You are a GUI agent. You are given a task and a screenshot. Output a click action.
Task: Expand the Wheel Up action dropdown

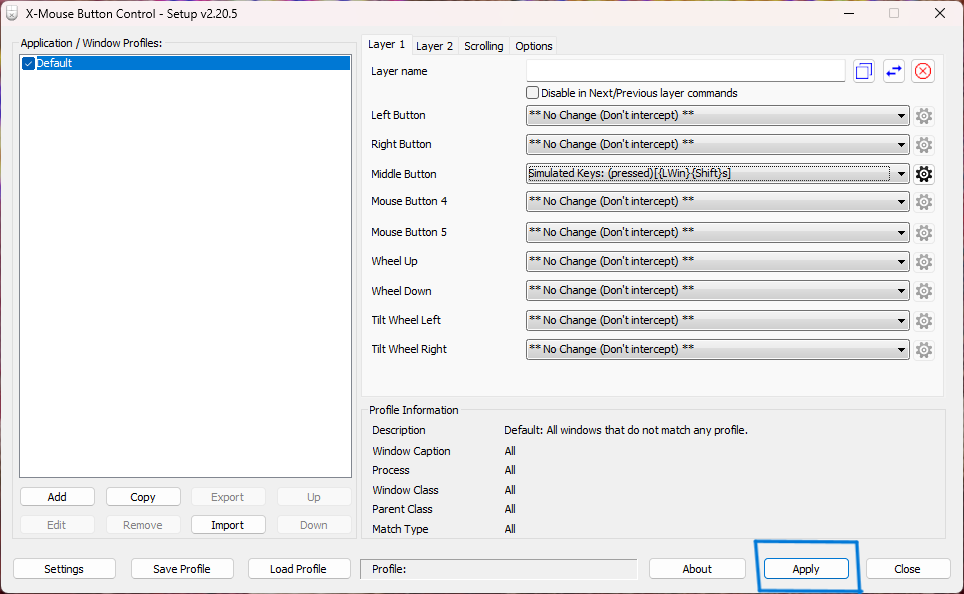pyautogui.click(x=717, y=261)
